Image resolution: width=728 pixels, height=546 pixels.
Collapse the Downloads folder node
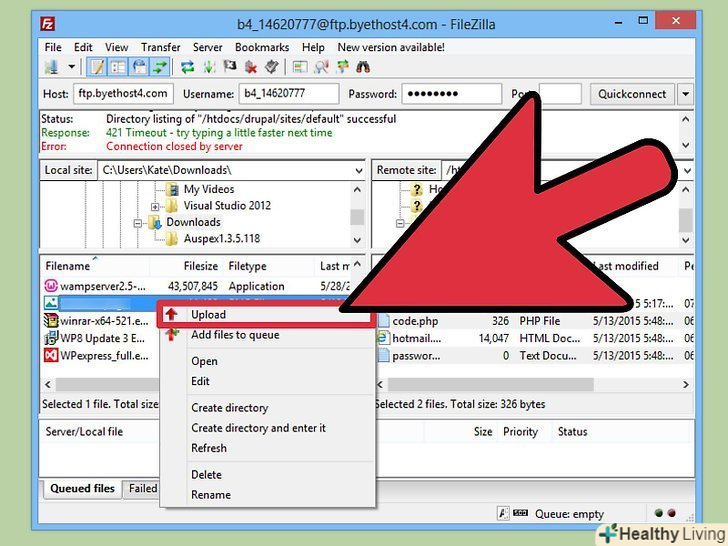pos(137,223)
